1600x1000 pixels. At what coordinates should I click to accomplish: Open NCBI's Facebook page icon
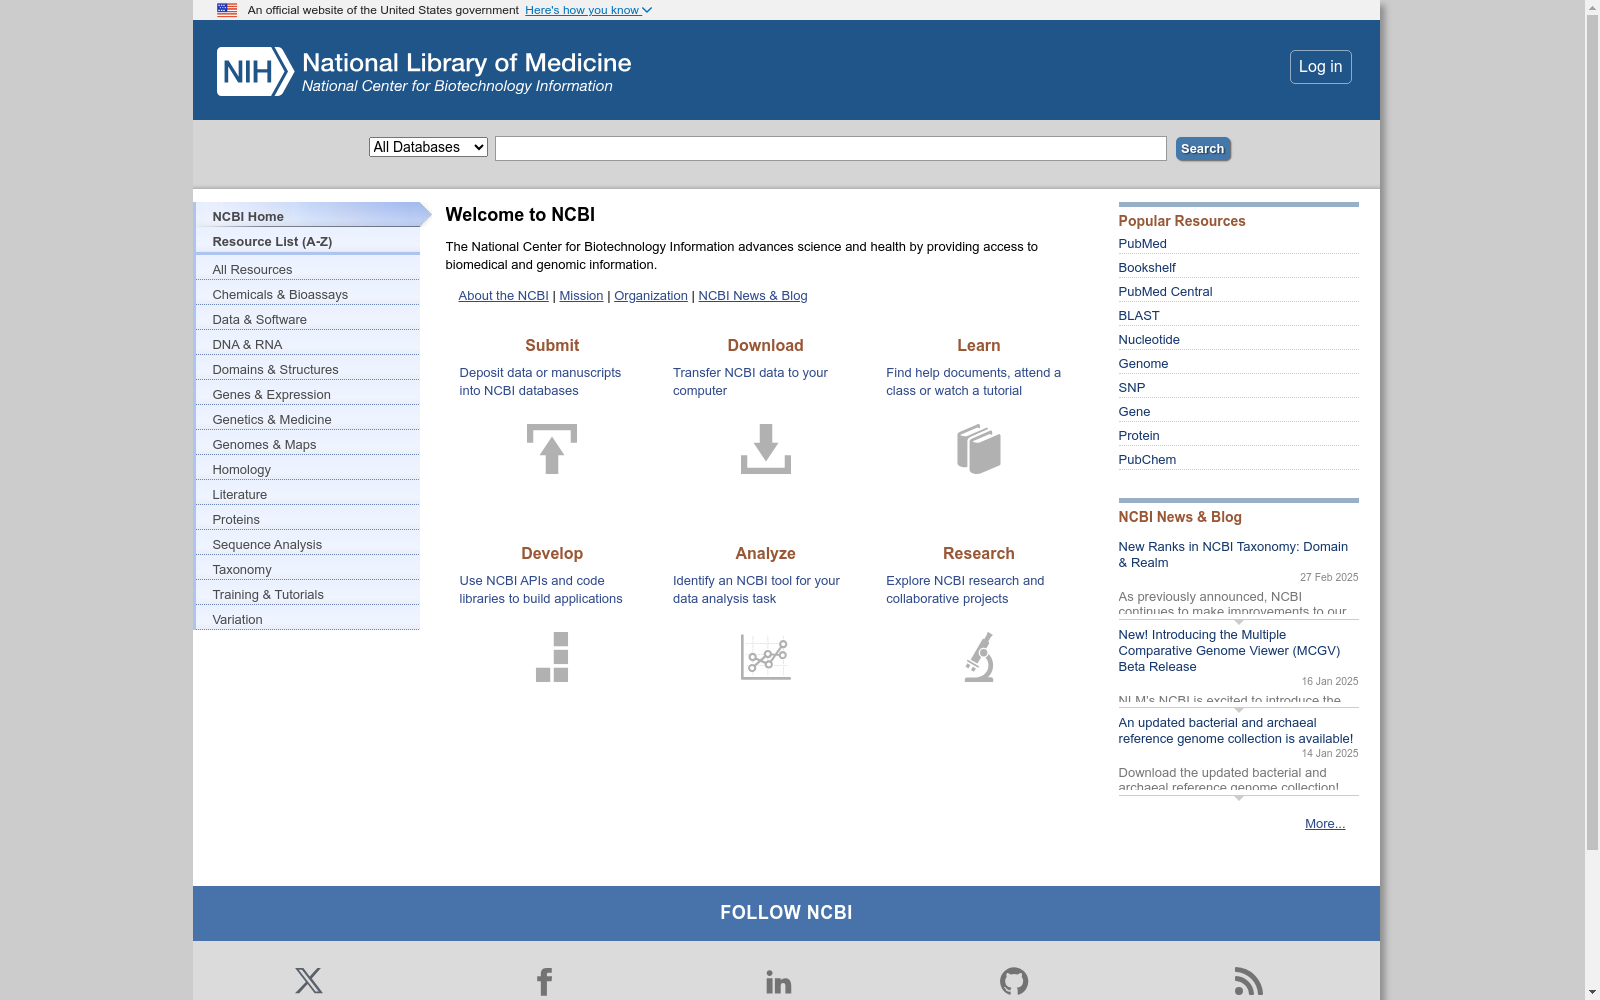pos(544,981)
